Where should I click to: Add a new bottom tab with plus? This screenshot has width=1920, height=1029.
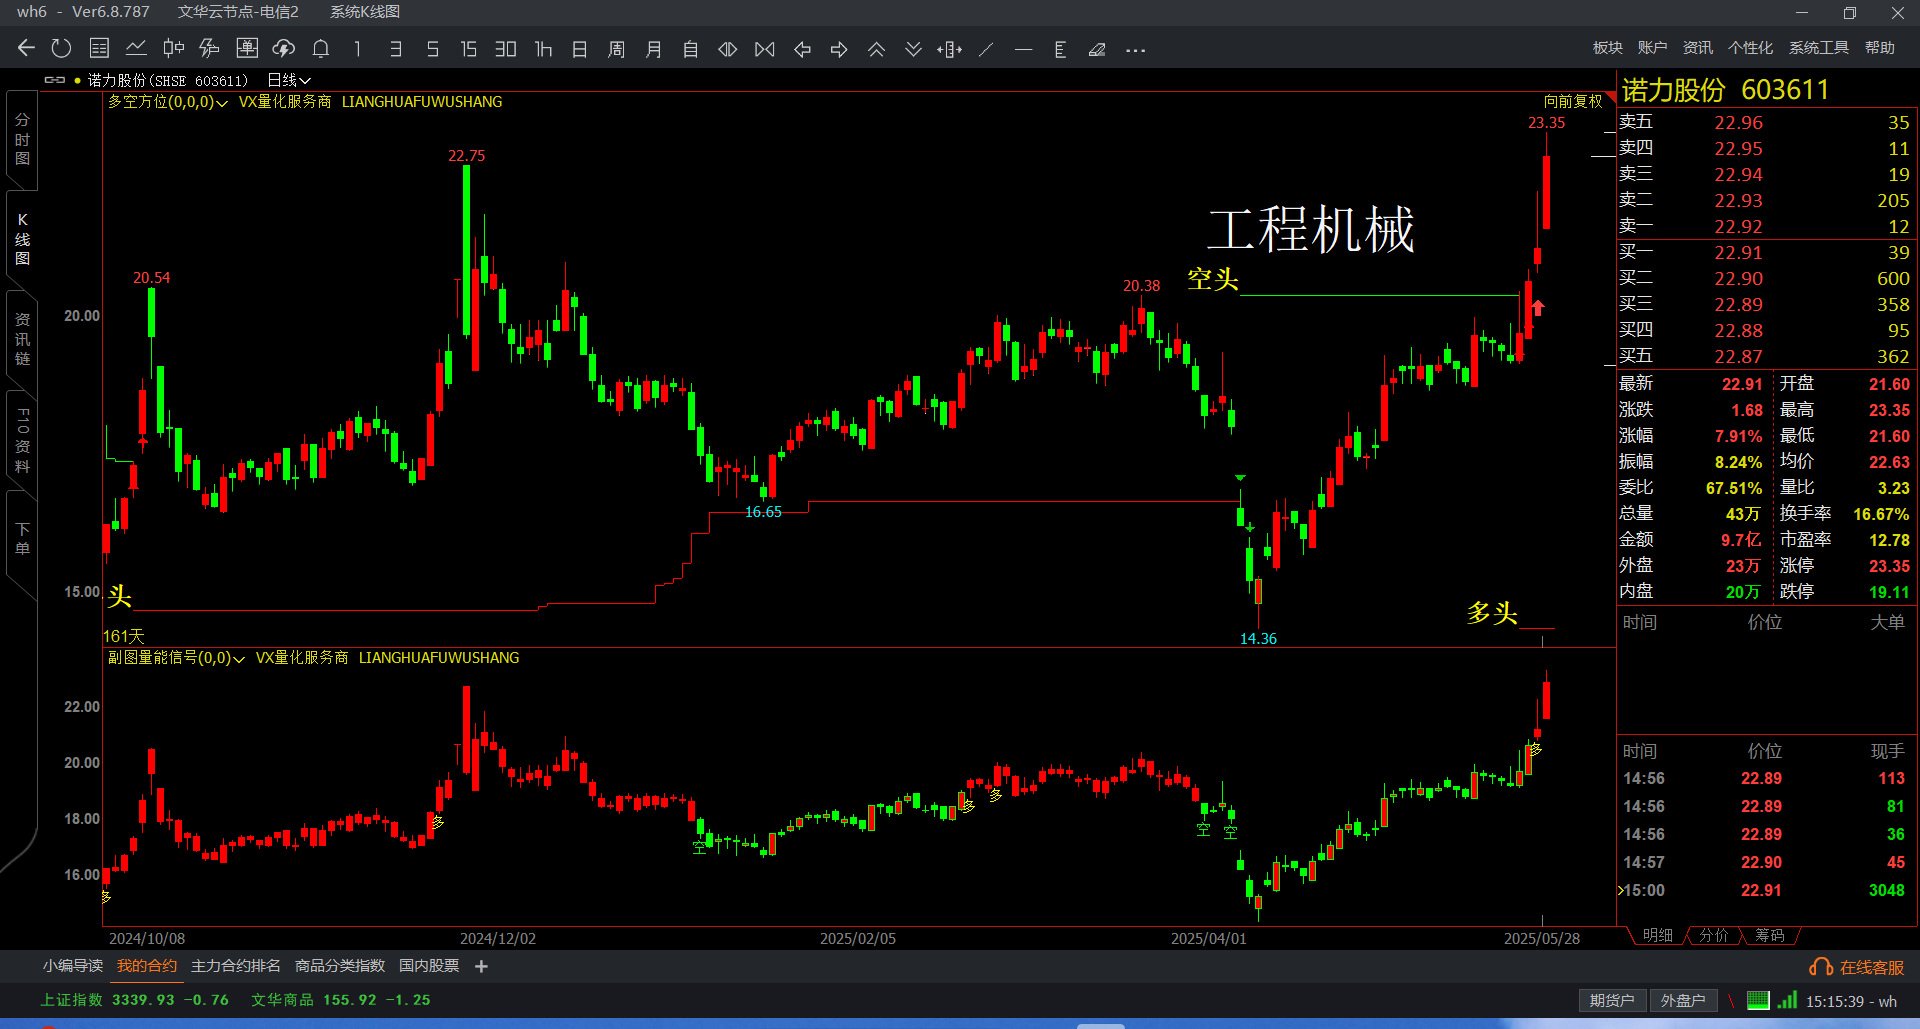point(481,966)
